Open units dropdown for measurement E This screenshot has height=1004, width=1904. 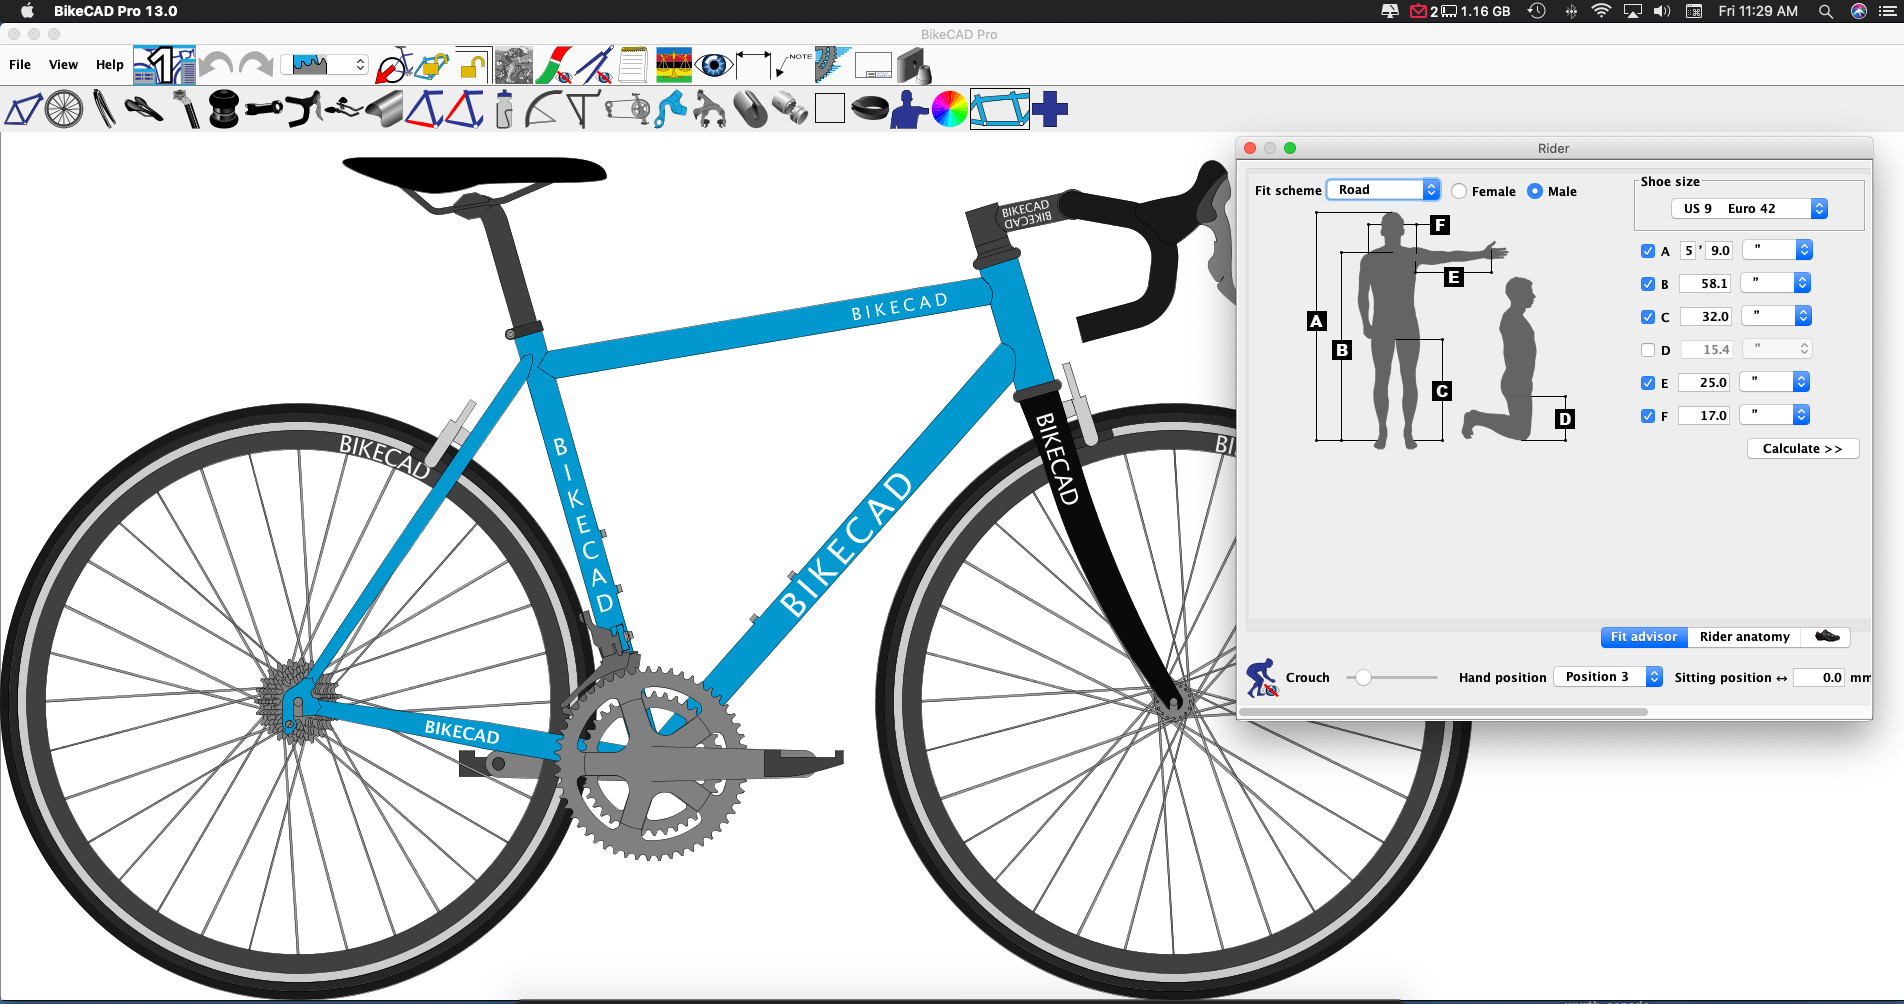[x=1775, y=382]
